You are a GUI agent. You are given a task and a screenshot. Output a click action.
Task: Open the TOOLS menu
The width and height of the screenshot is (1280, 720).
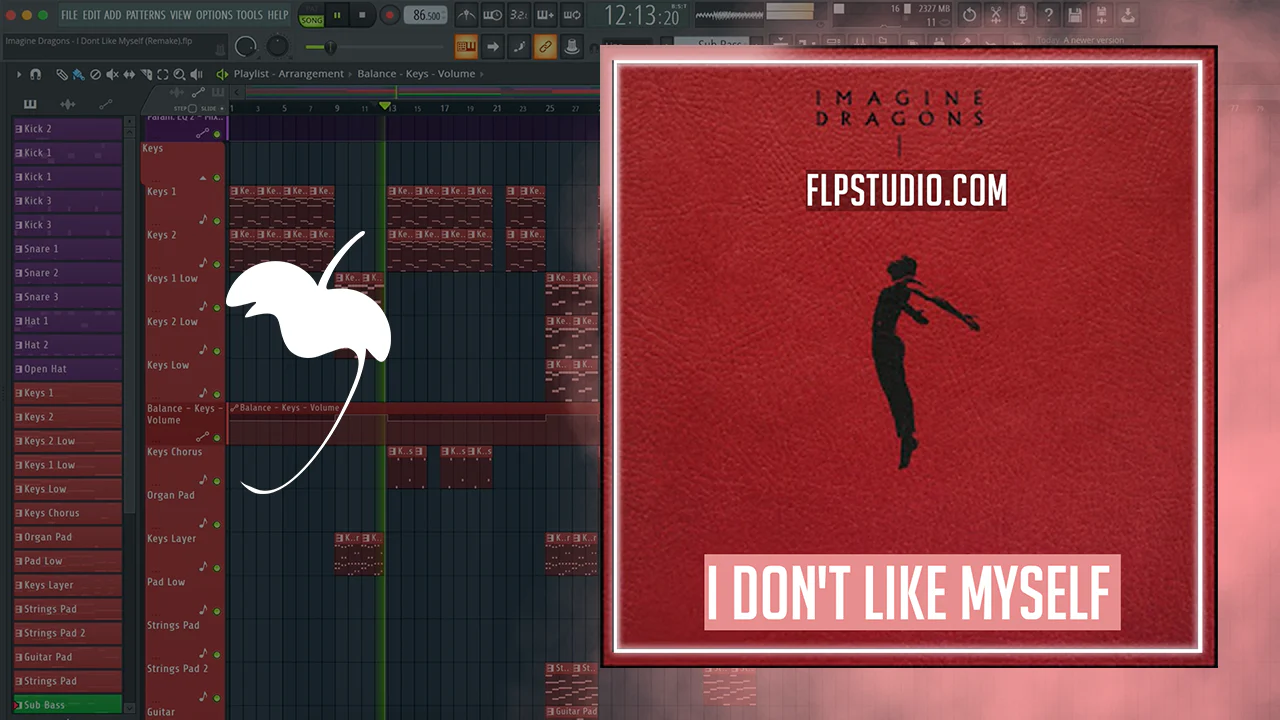pyautogui.click(x=250, y=15)
